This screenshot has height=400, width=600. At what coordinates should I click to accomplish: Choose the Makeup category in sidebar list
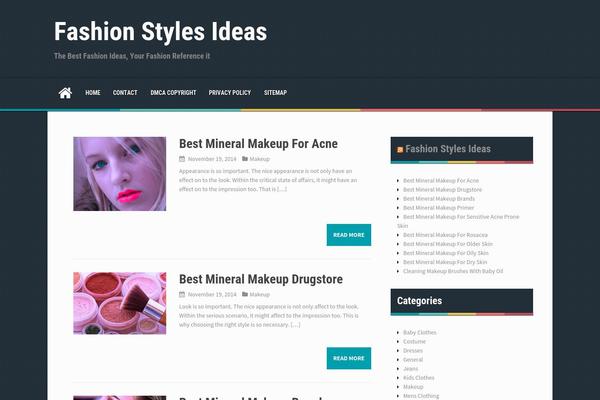point(413,387)
